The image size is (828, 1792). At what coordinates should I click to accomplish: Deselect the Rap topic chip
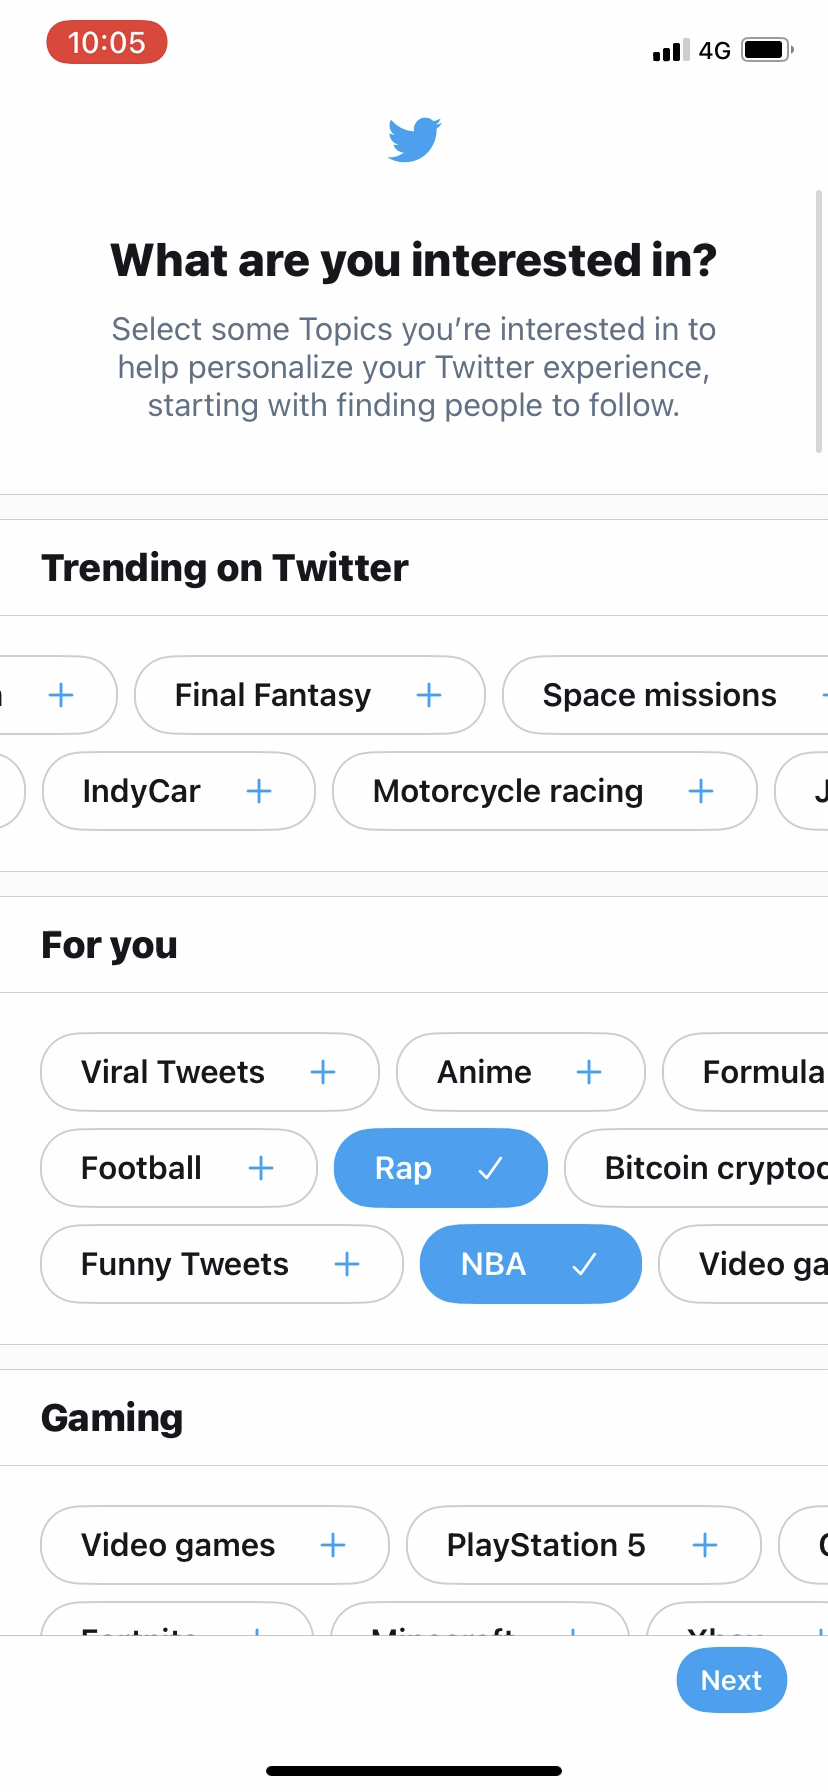click(x=440, y=1167)
